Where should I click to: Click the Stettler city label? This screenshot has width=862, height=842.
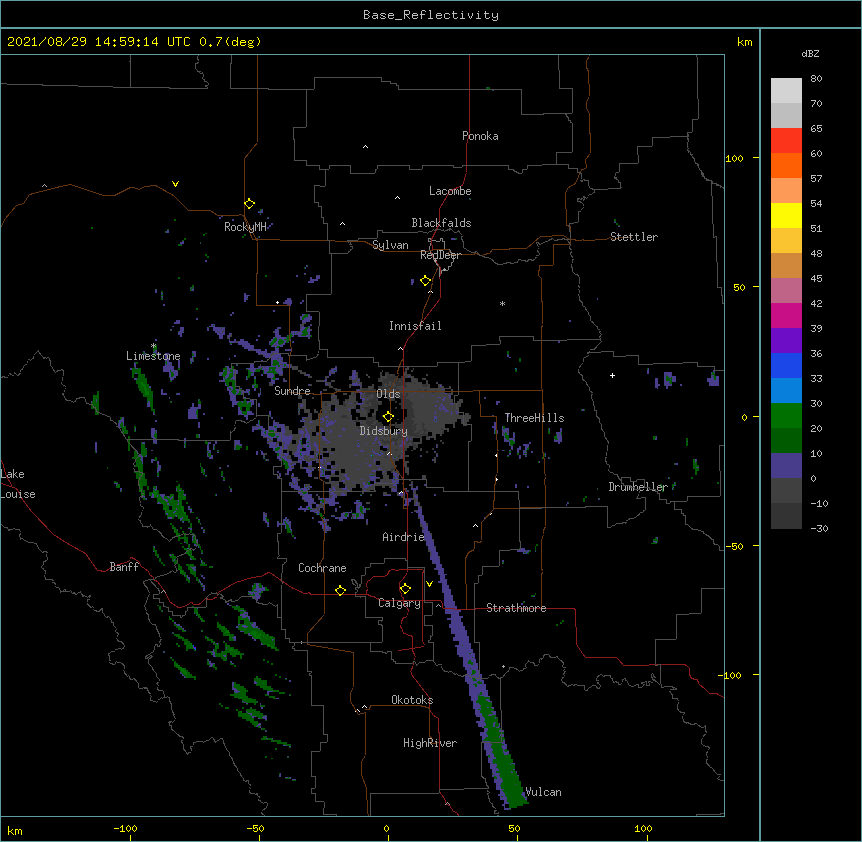pos(634,237)
